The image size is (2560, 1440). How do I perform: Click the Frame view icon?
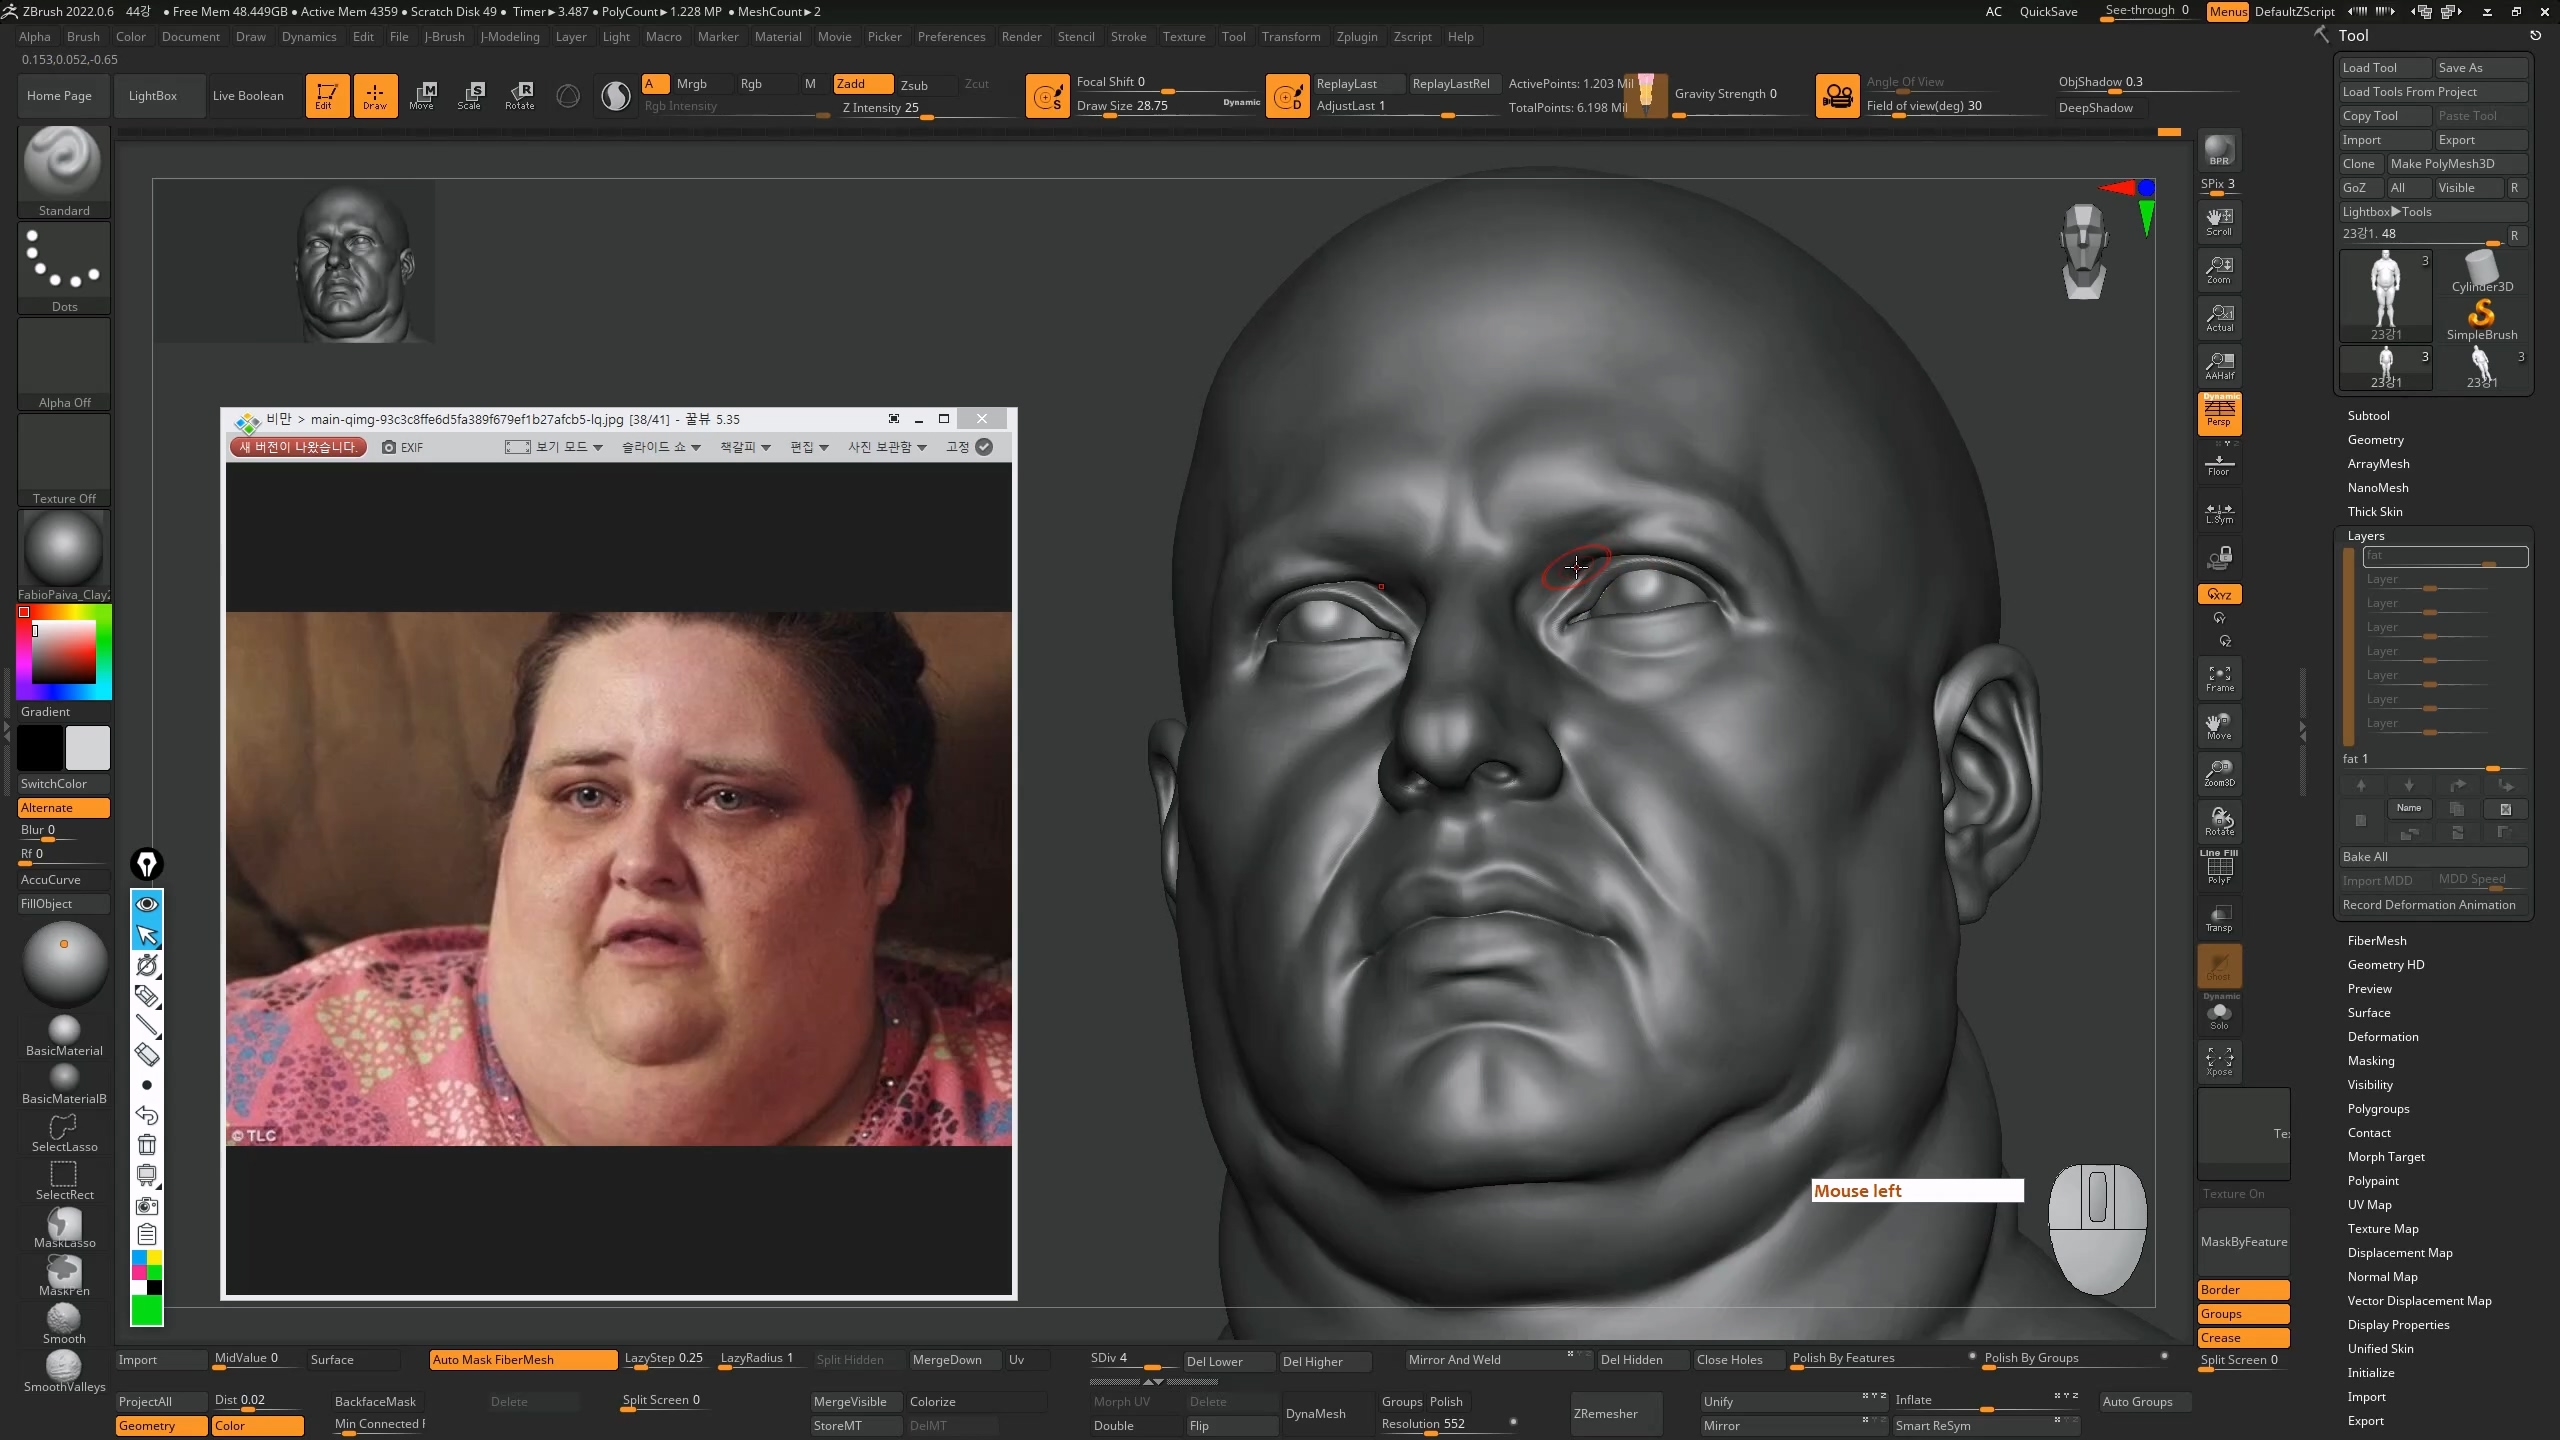(x=2219, y=678)
